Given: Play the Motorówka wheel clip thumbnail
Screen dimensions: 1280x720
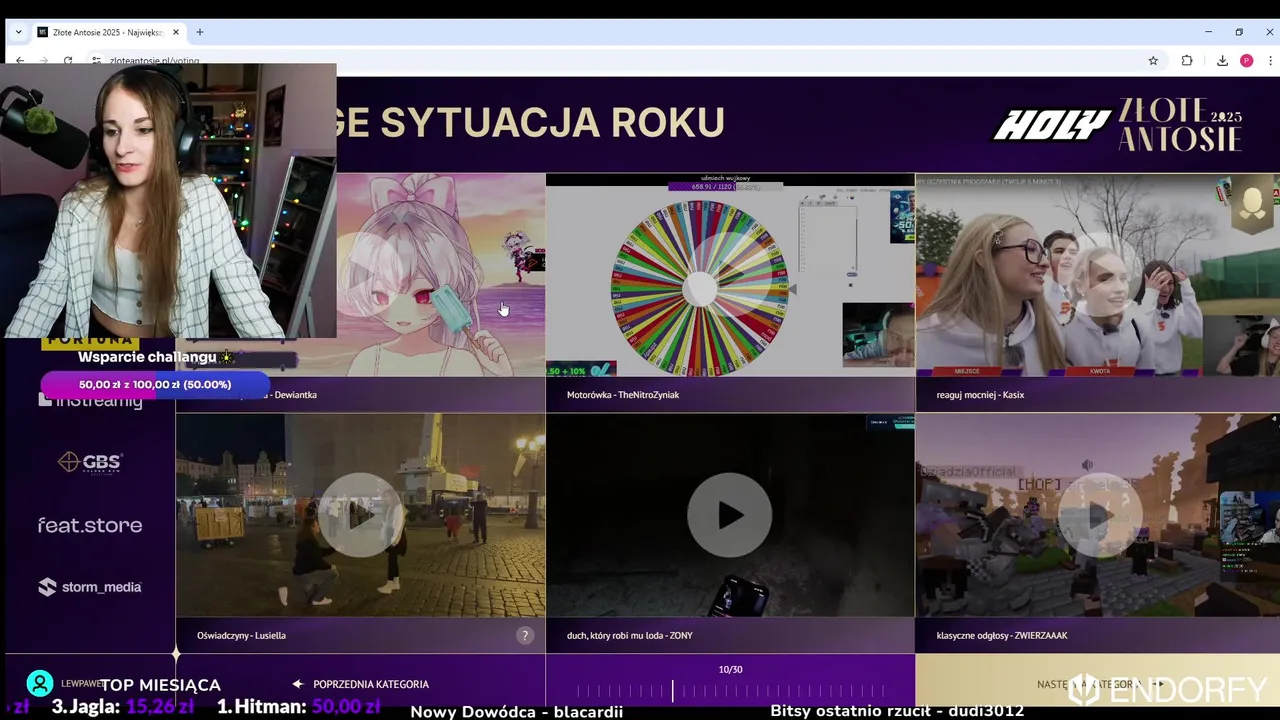Looking at the screenshot, I should tap(730, 275).
